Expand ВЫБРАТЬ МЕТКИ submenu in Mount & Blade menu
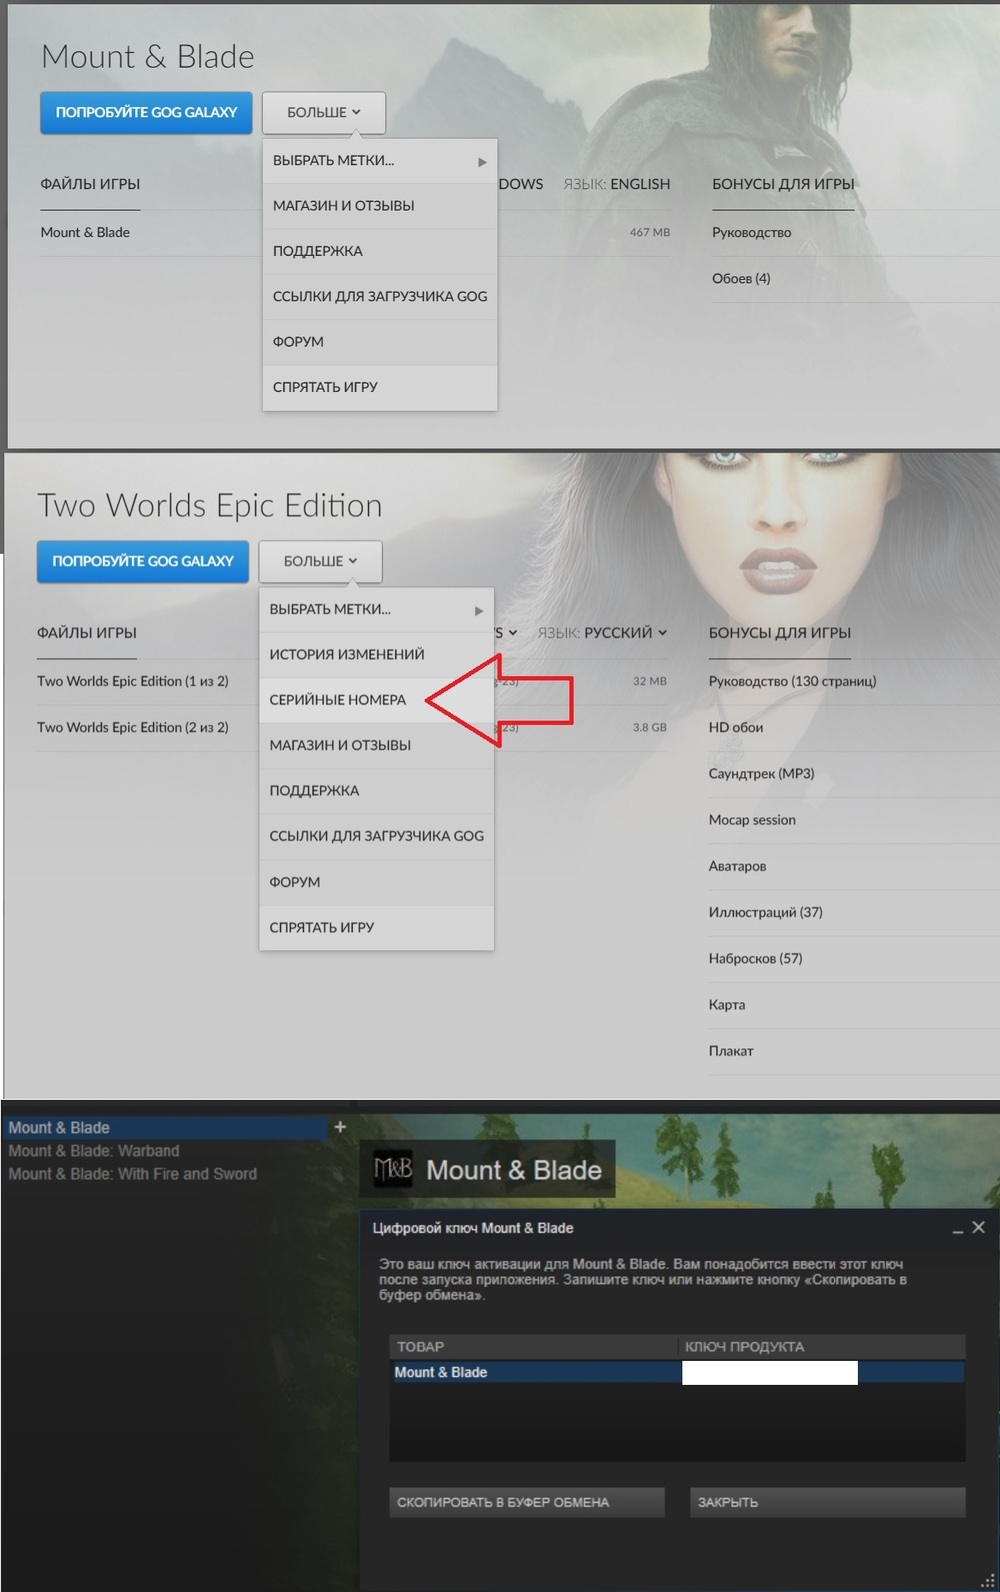This screenshot has height=1592, width=1000. click(x=380, y=161)
